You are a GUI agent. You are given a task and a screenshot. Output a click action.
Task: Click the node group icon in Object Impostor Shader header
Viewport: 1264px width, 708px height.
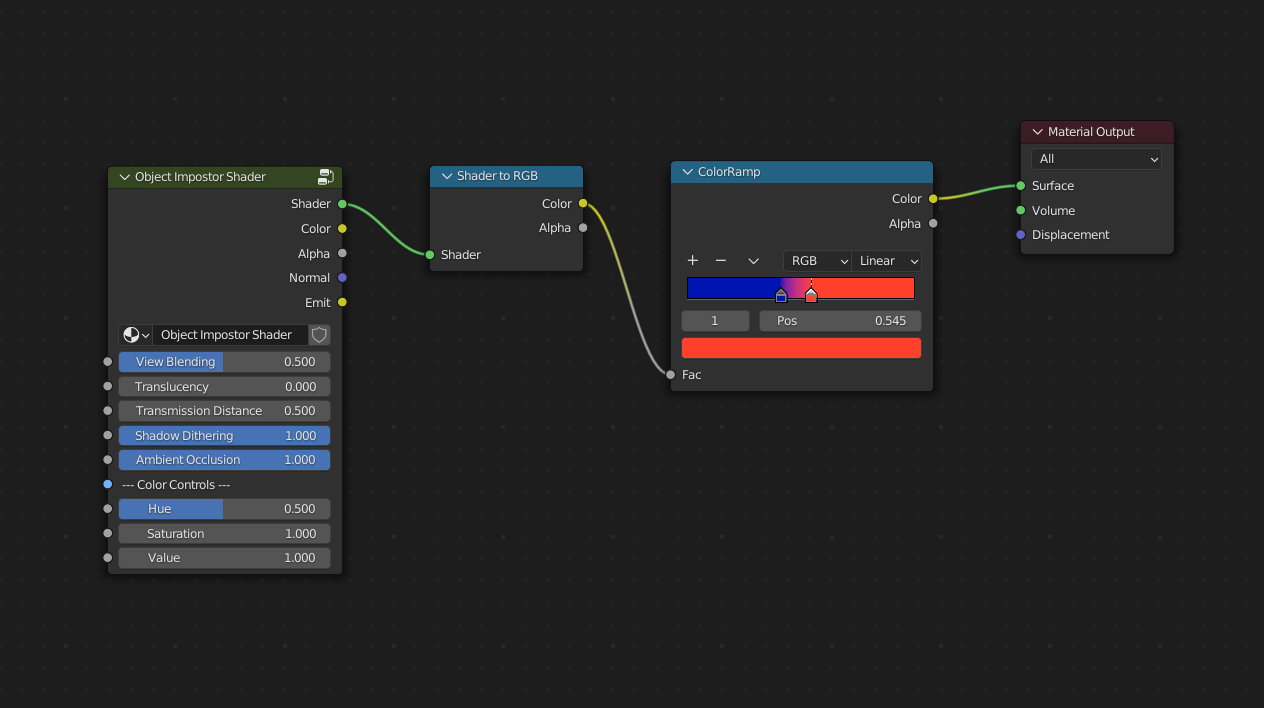pyautogui.click(x=326, y=177)
